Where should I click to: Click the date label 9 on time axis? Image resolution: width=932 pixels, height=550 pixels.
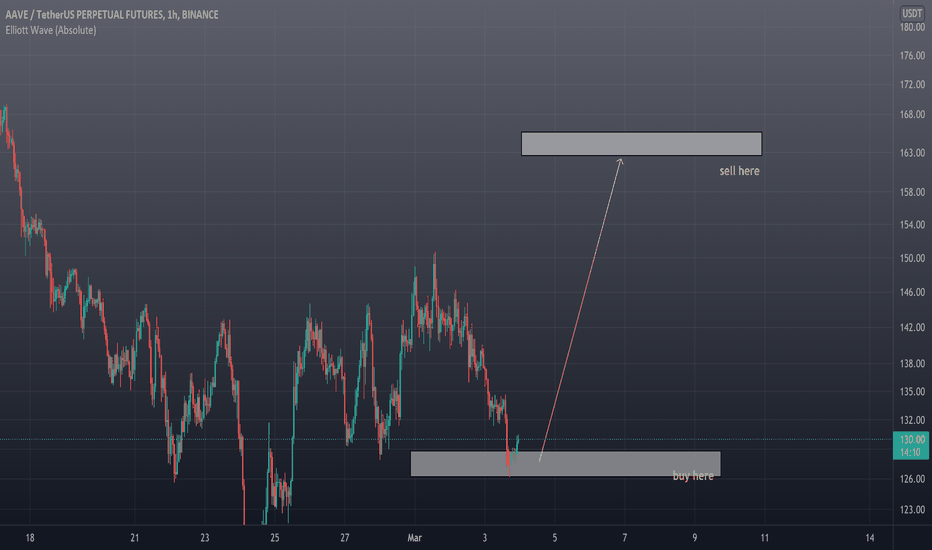pos(694,538)
